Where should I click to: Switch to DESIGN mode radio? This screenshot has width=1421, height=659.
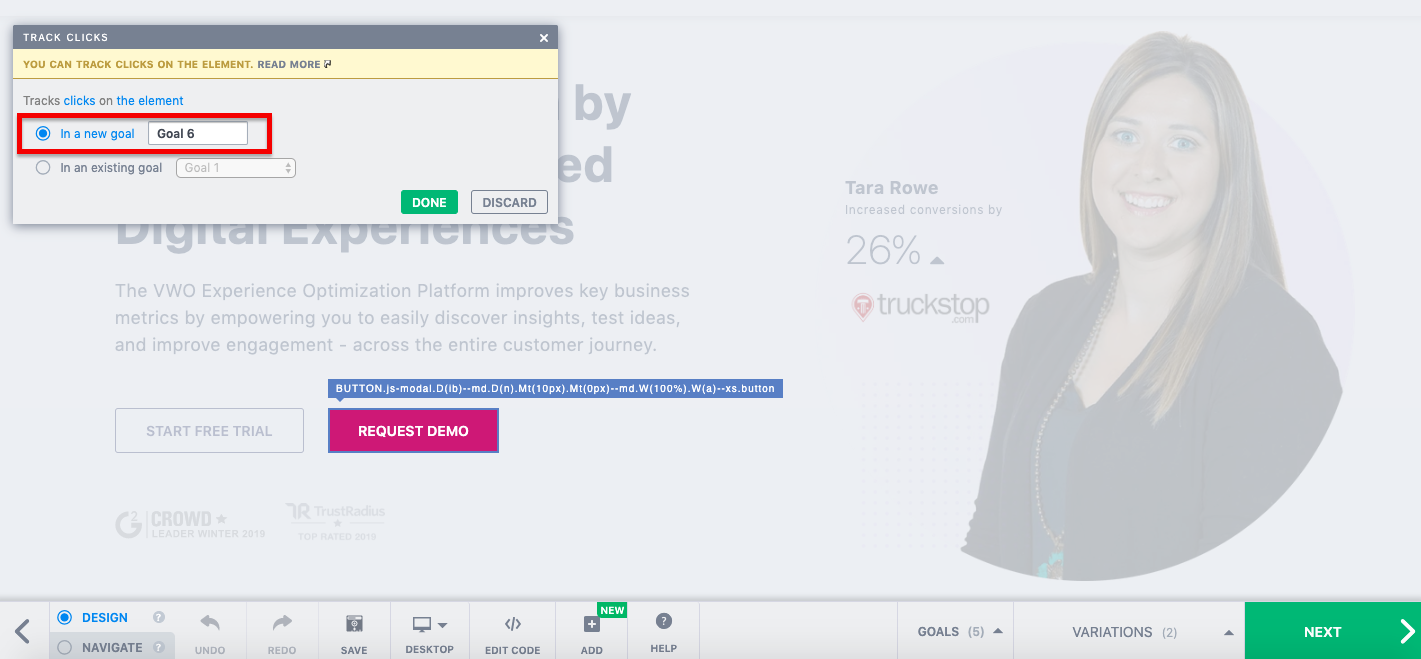click(x=65, y=618)
